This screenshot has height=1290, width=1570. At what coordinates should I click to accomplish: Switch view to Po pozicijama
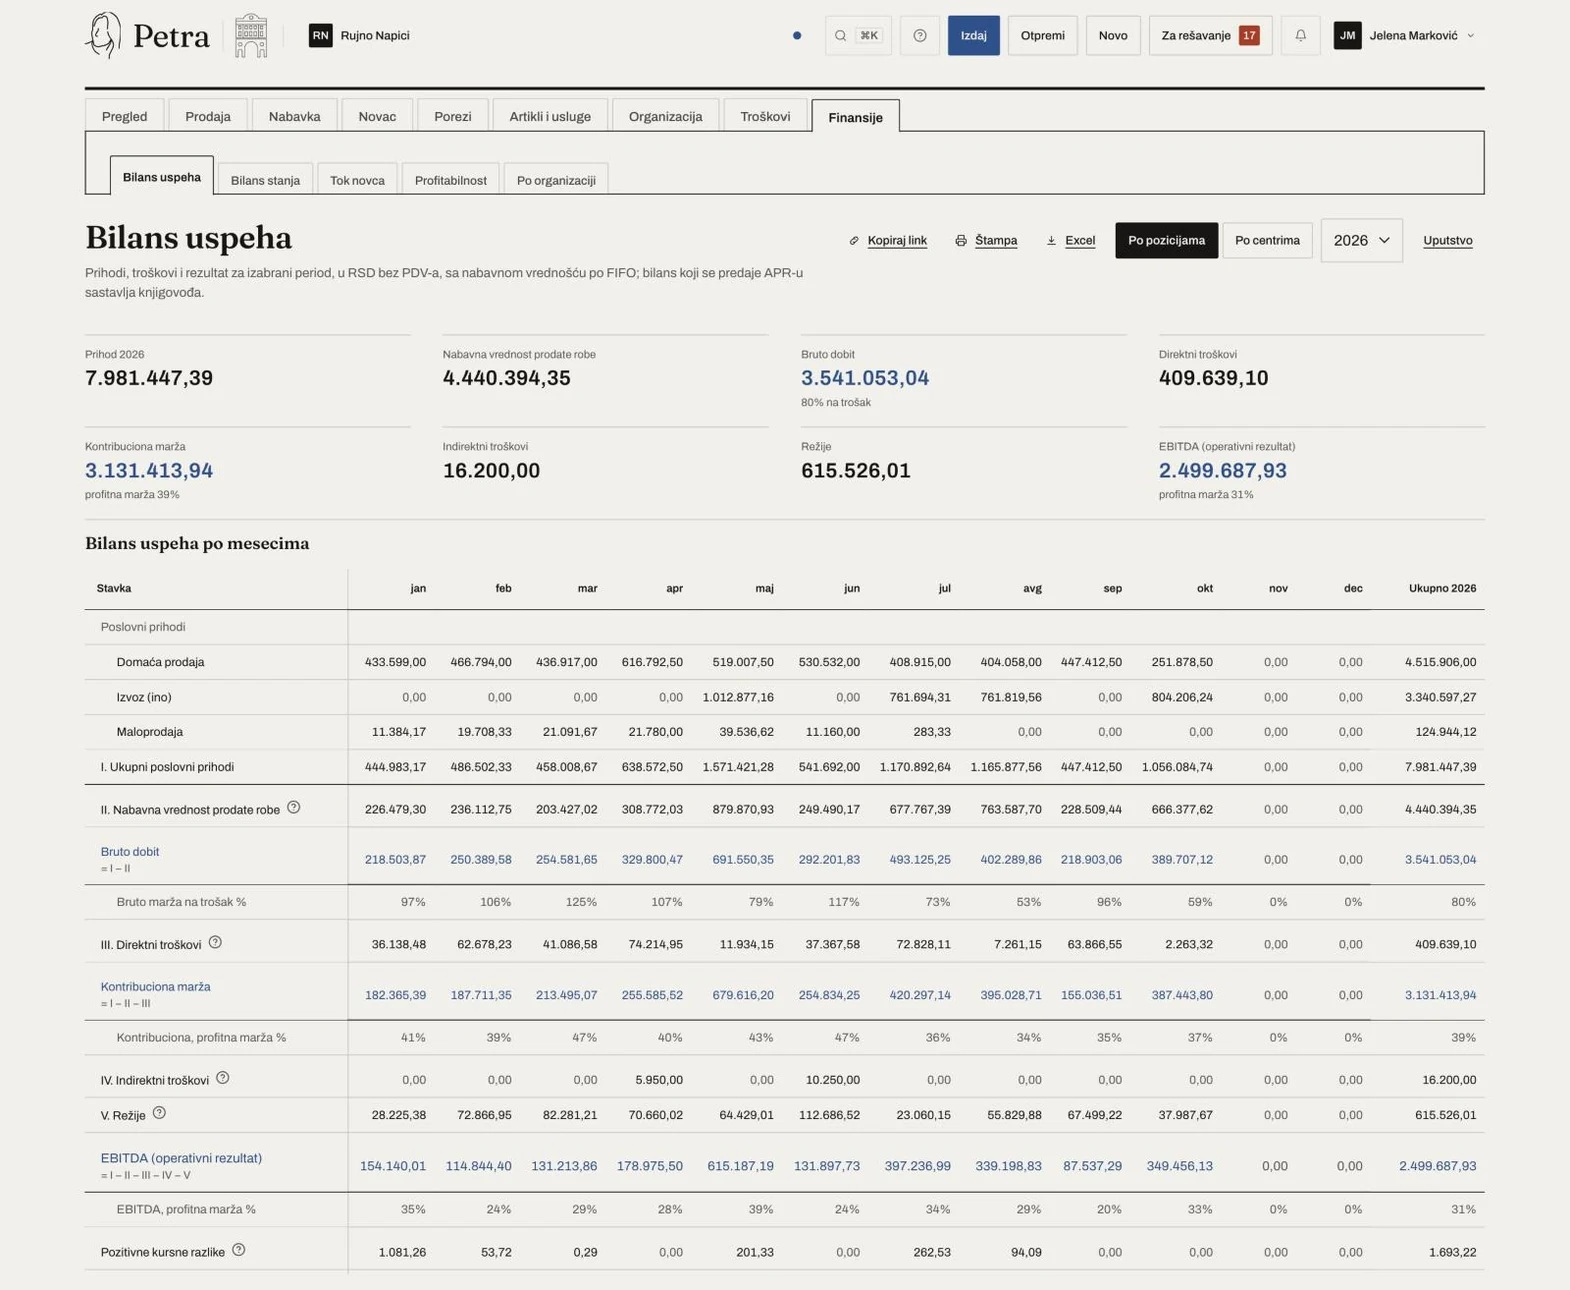click(x=1166, y=240)
